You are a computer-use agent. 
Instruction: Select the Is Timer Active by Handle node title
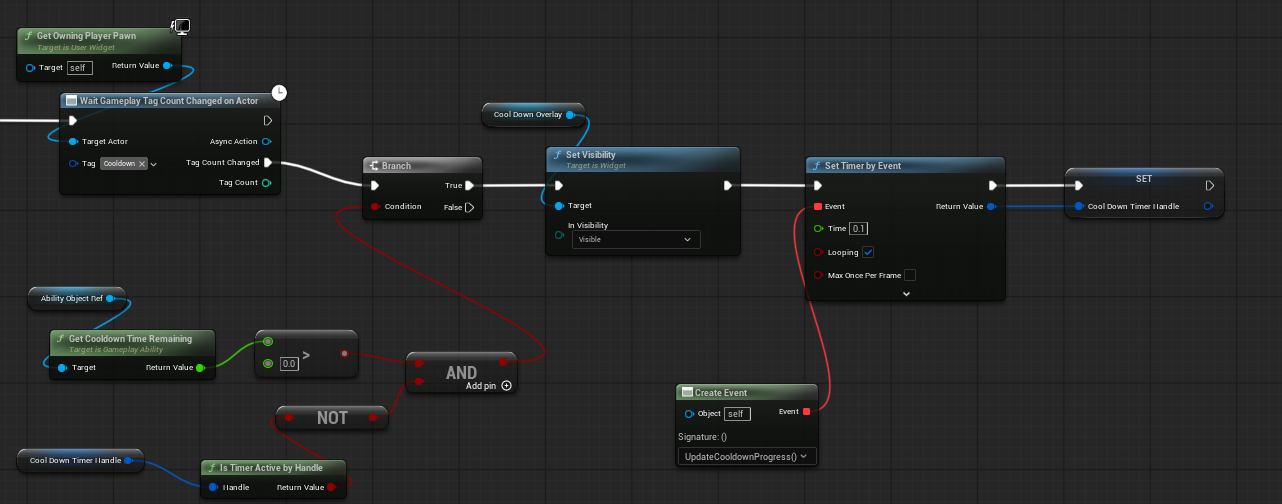(x=271, y=468)
